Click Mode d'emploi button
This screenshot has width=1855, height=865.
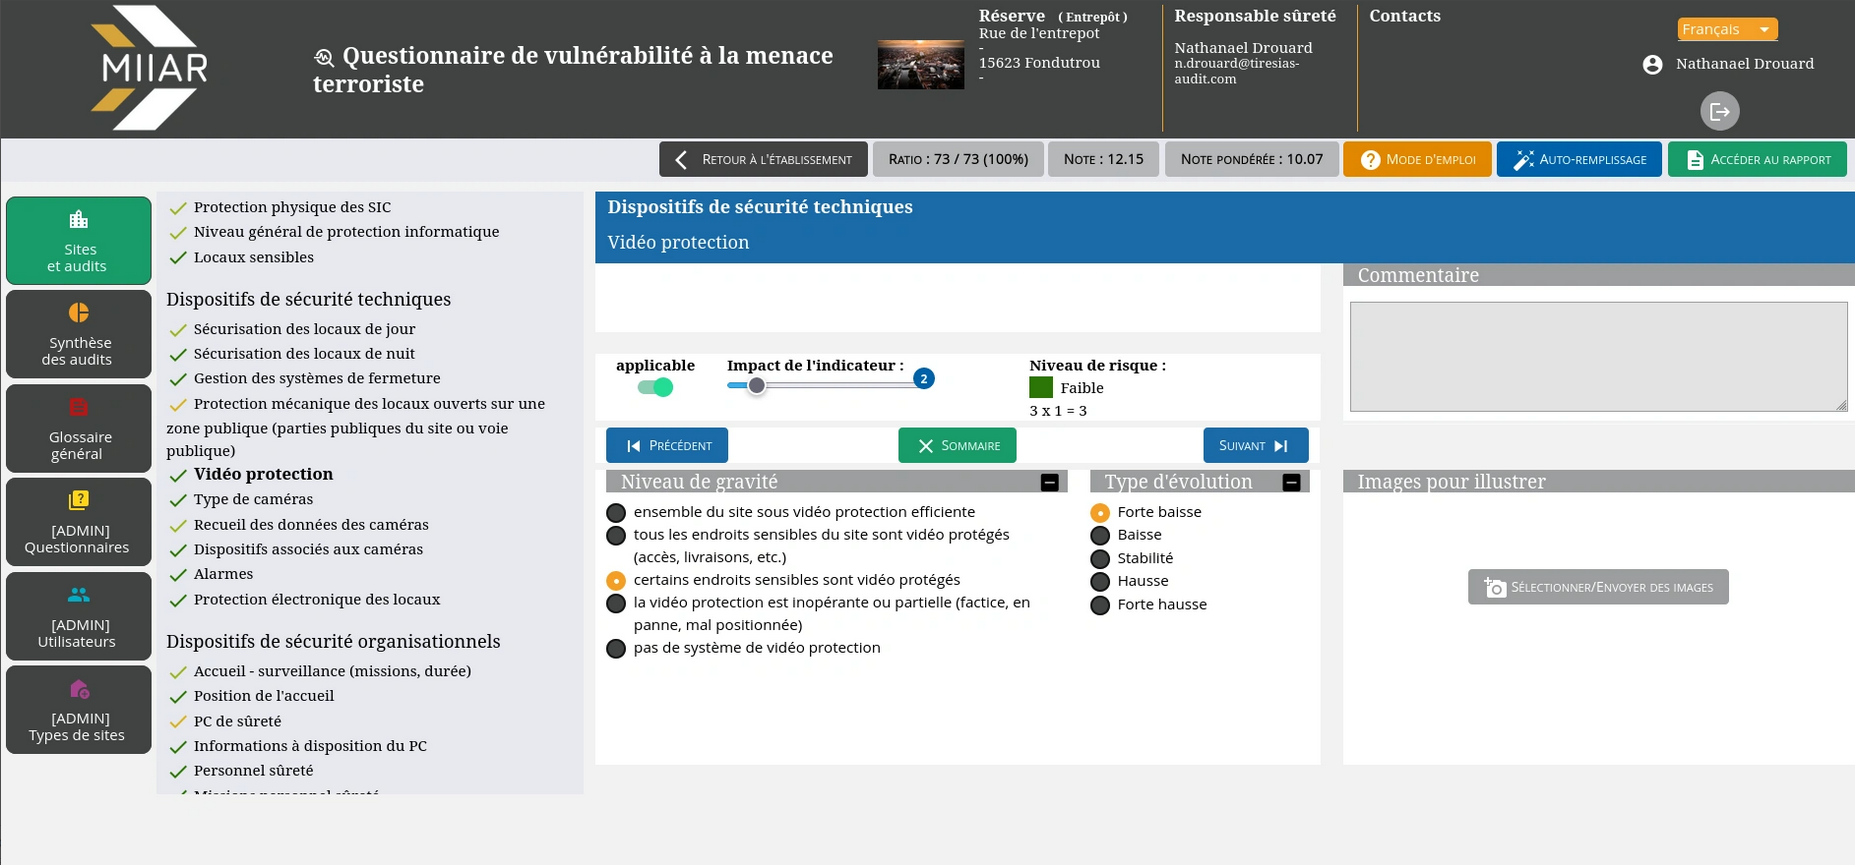click(1417, 160)
